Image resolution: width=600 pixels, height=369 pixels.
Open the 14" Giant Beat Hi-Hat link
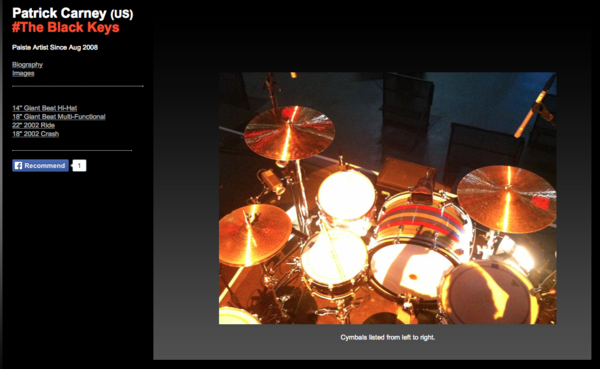(x=44, y=108)
